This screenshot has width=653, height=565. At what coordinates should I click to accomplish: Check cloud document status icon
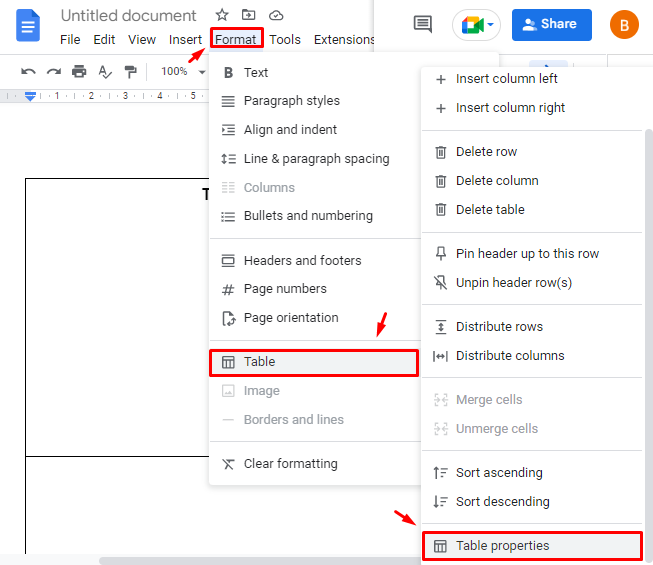tap(276, 16)
